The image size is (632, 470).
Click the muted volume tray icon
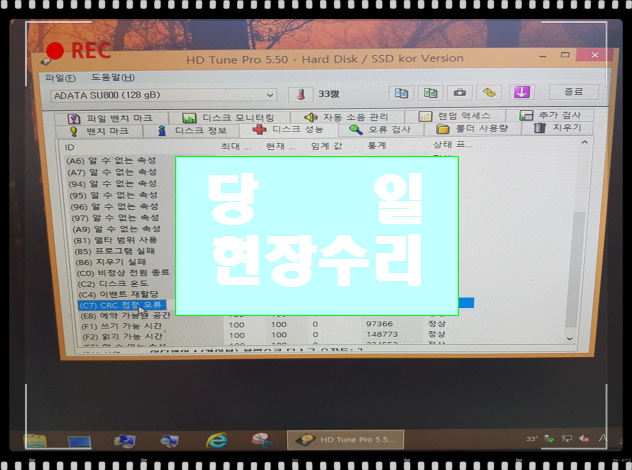coord(584,439)
